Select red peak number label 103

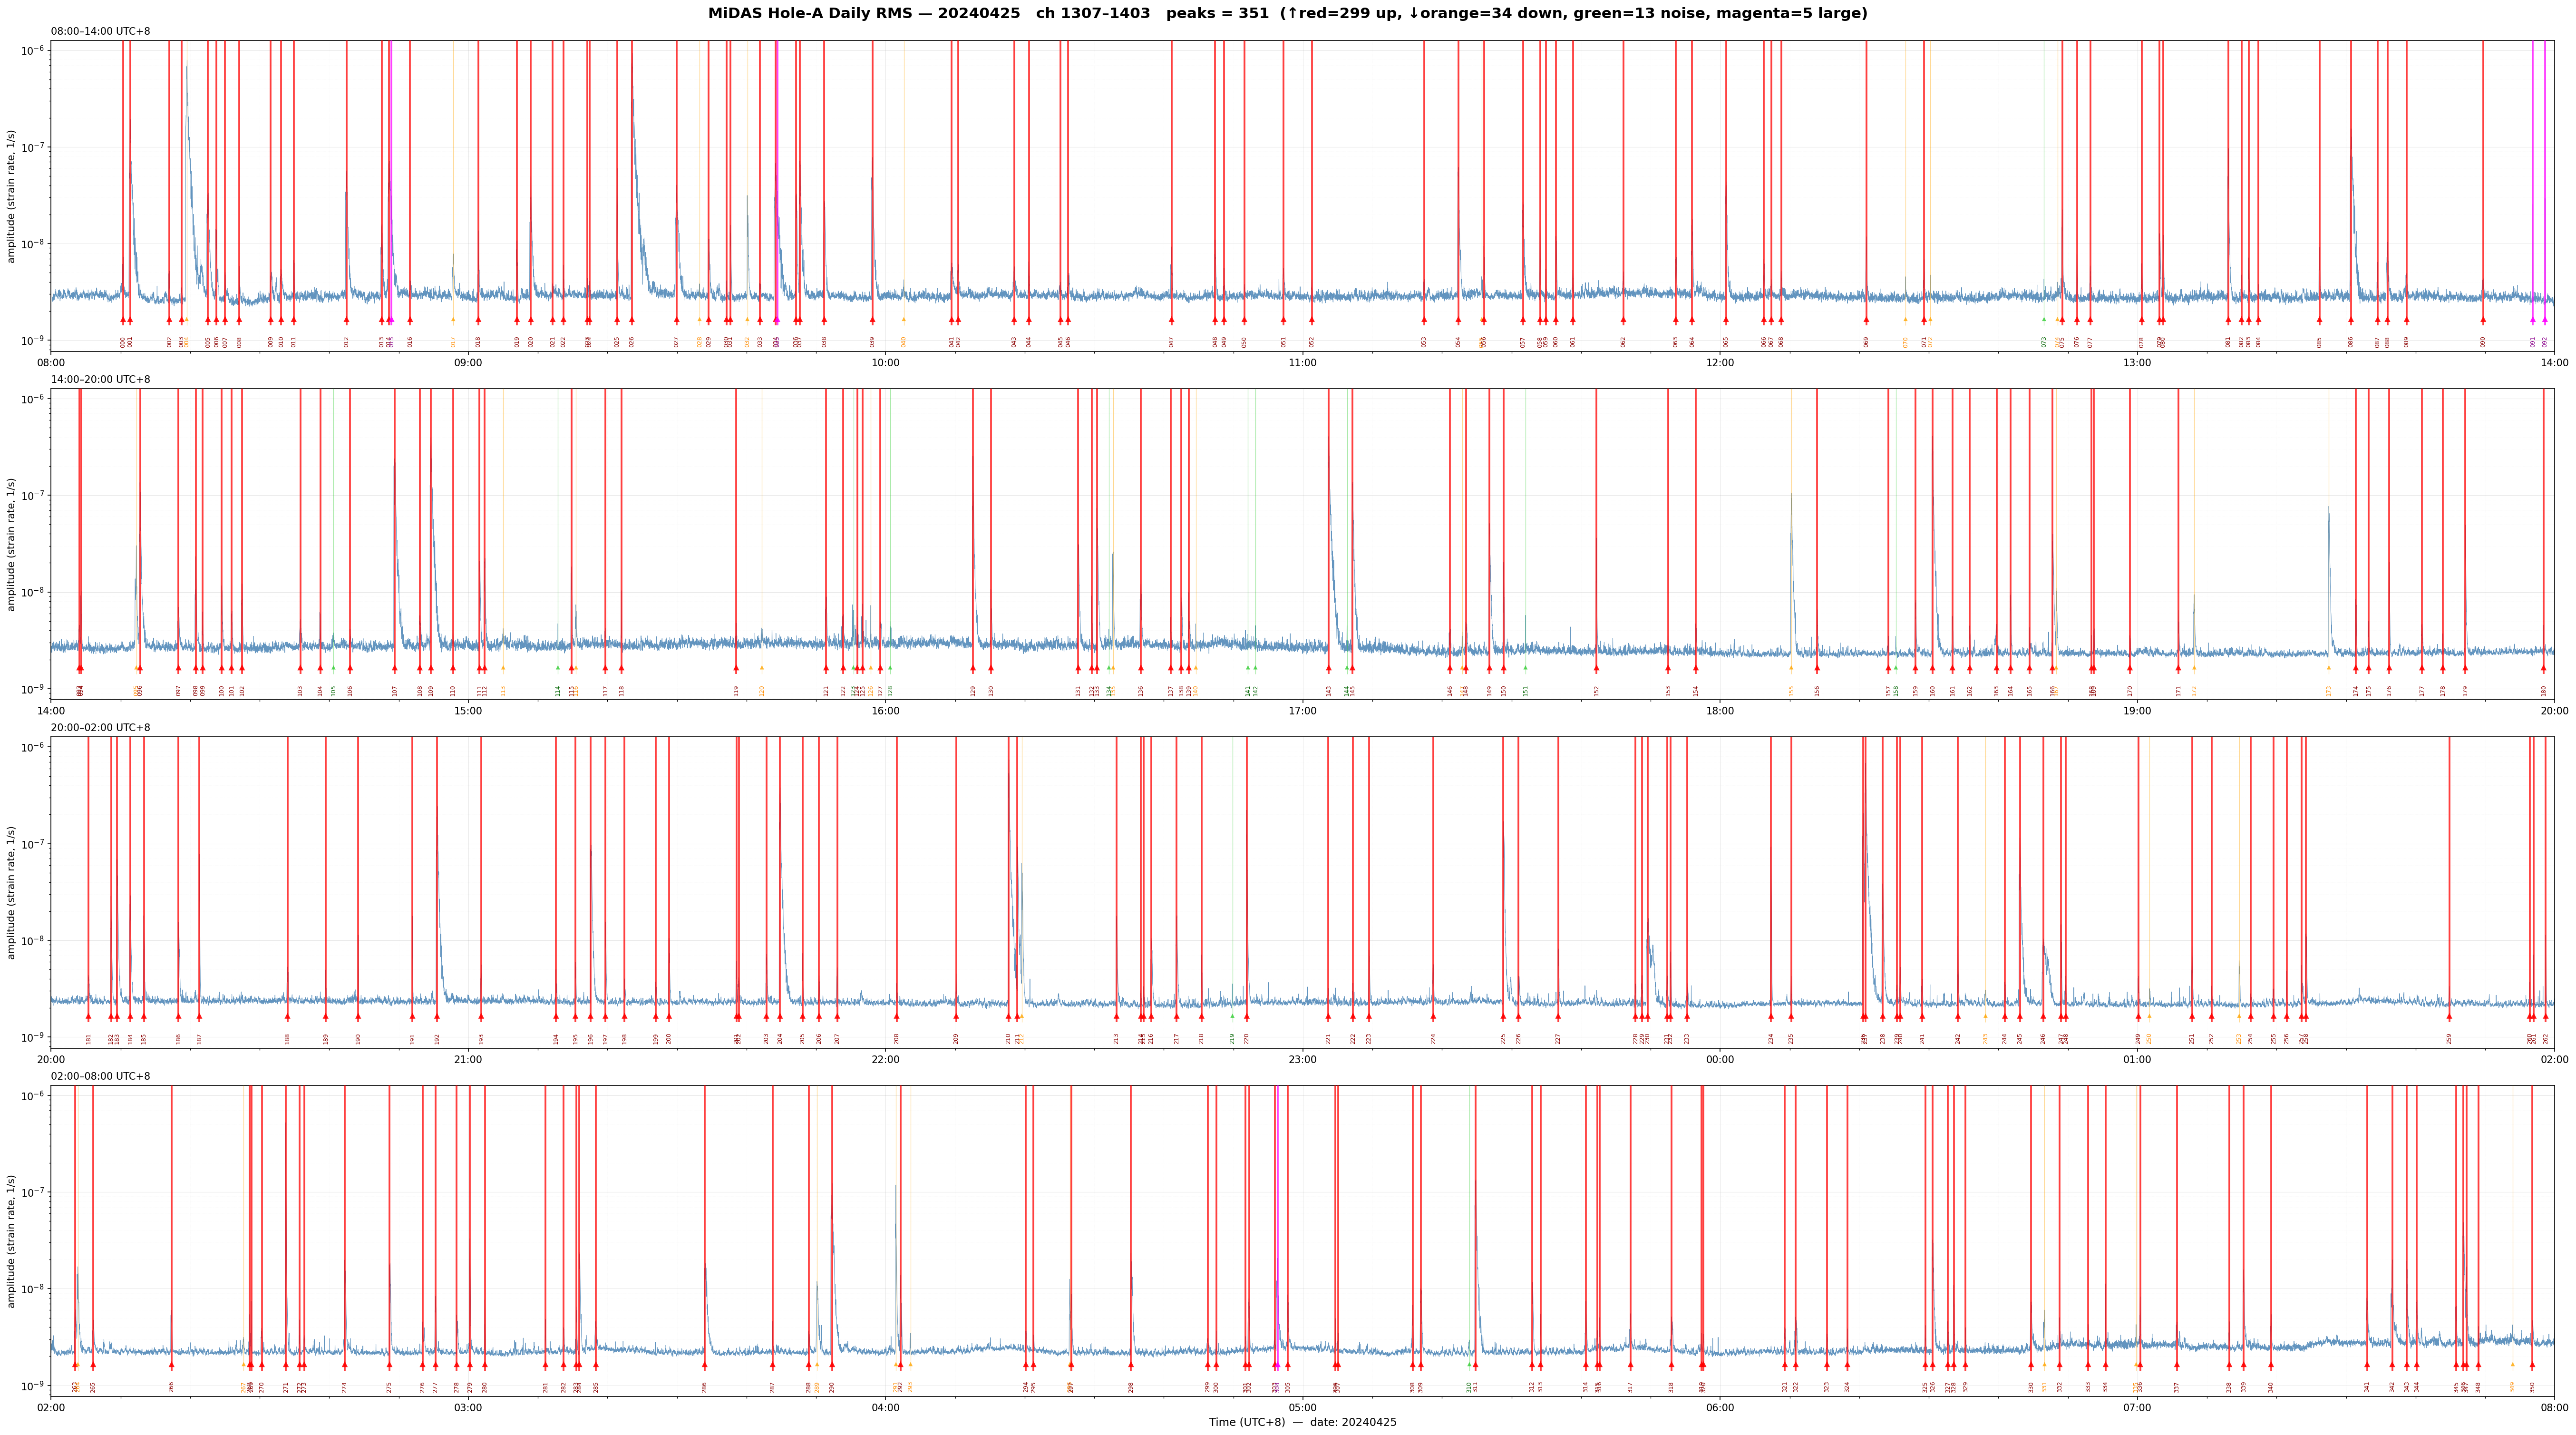tap(300, 690)
